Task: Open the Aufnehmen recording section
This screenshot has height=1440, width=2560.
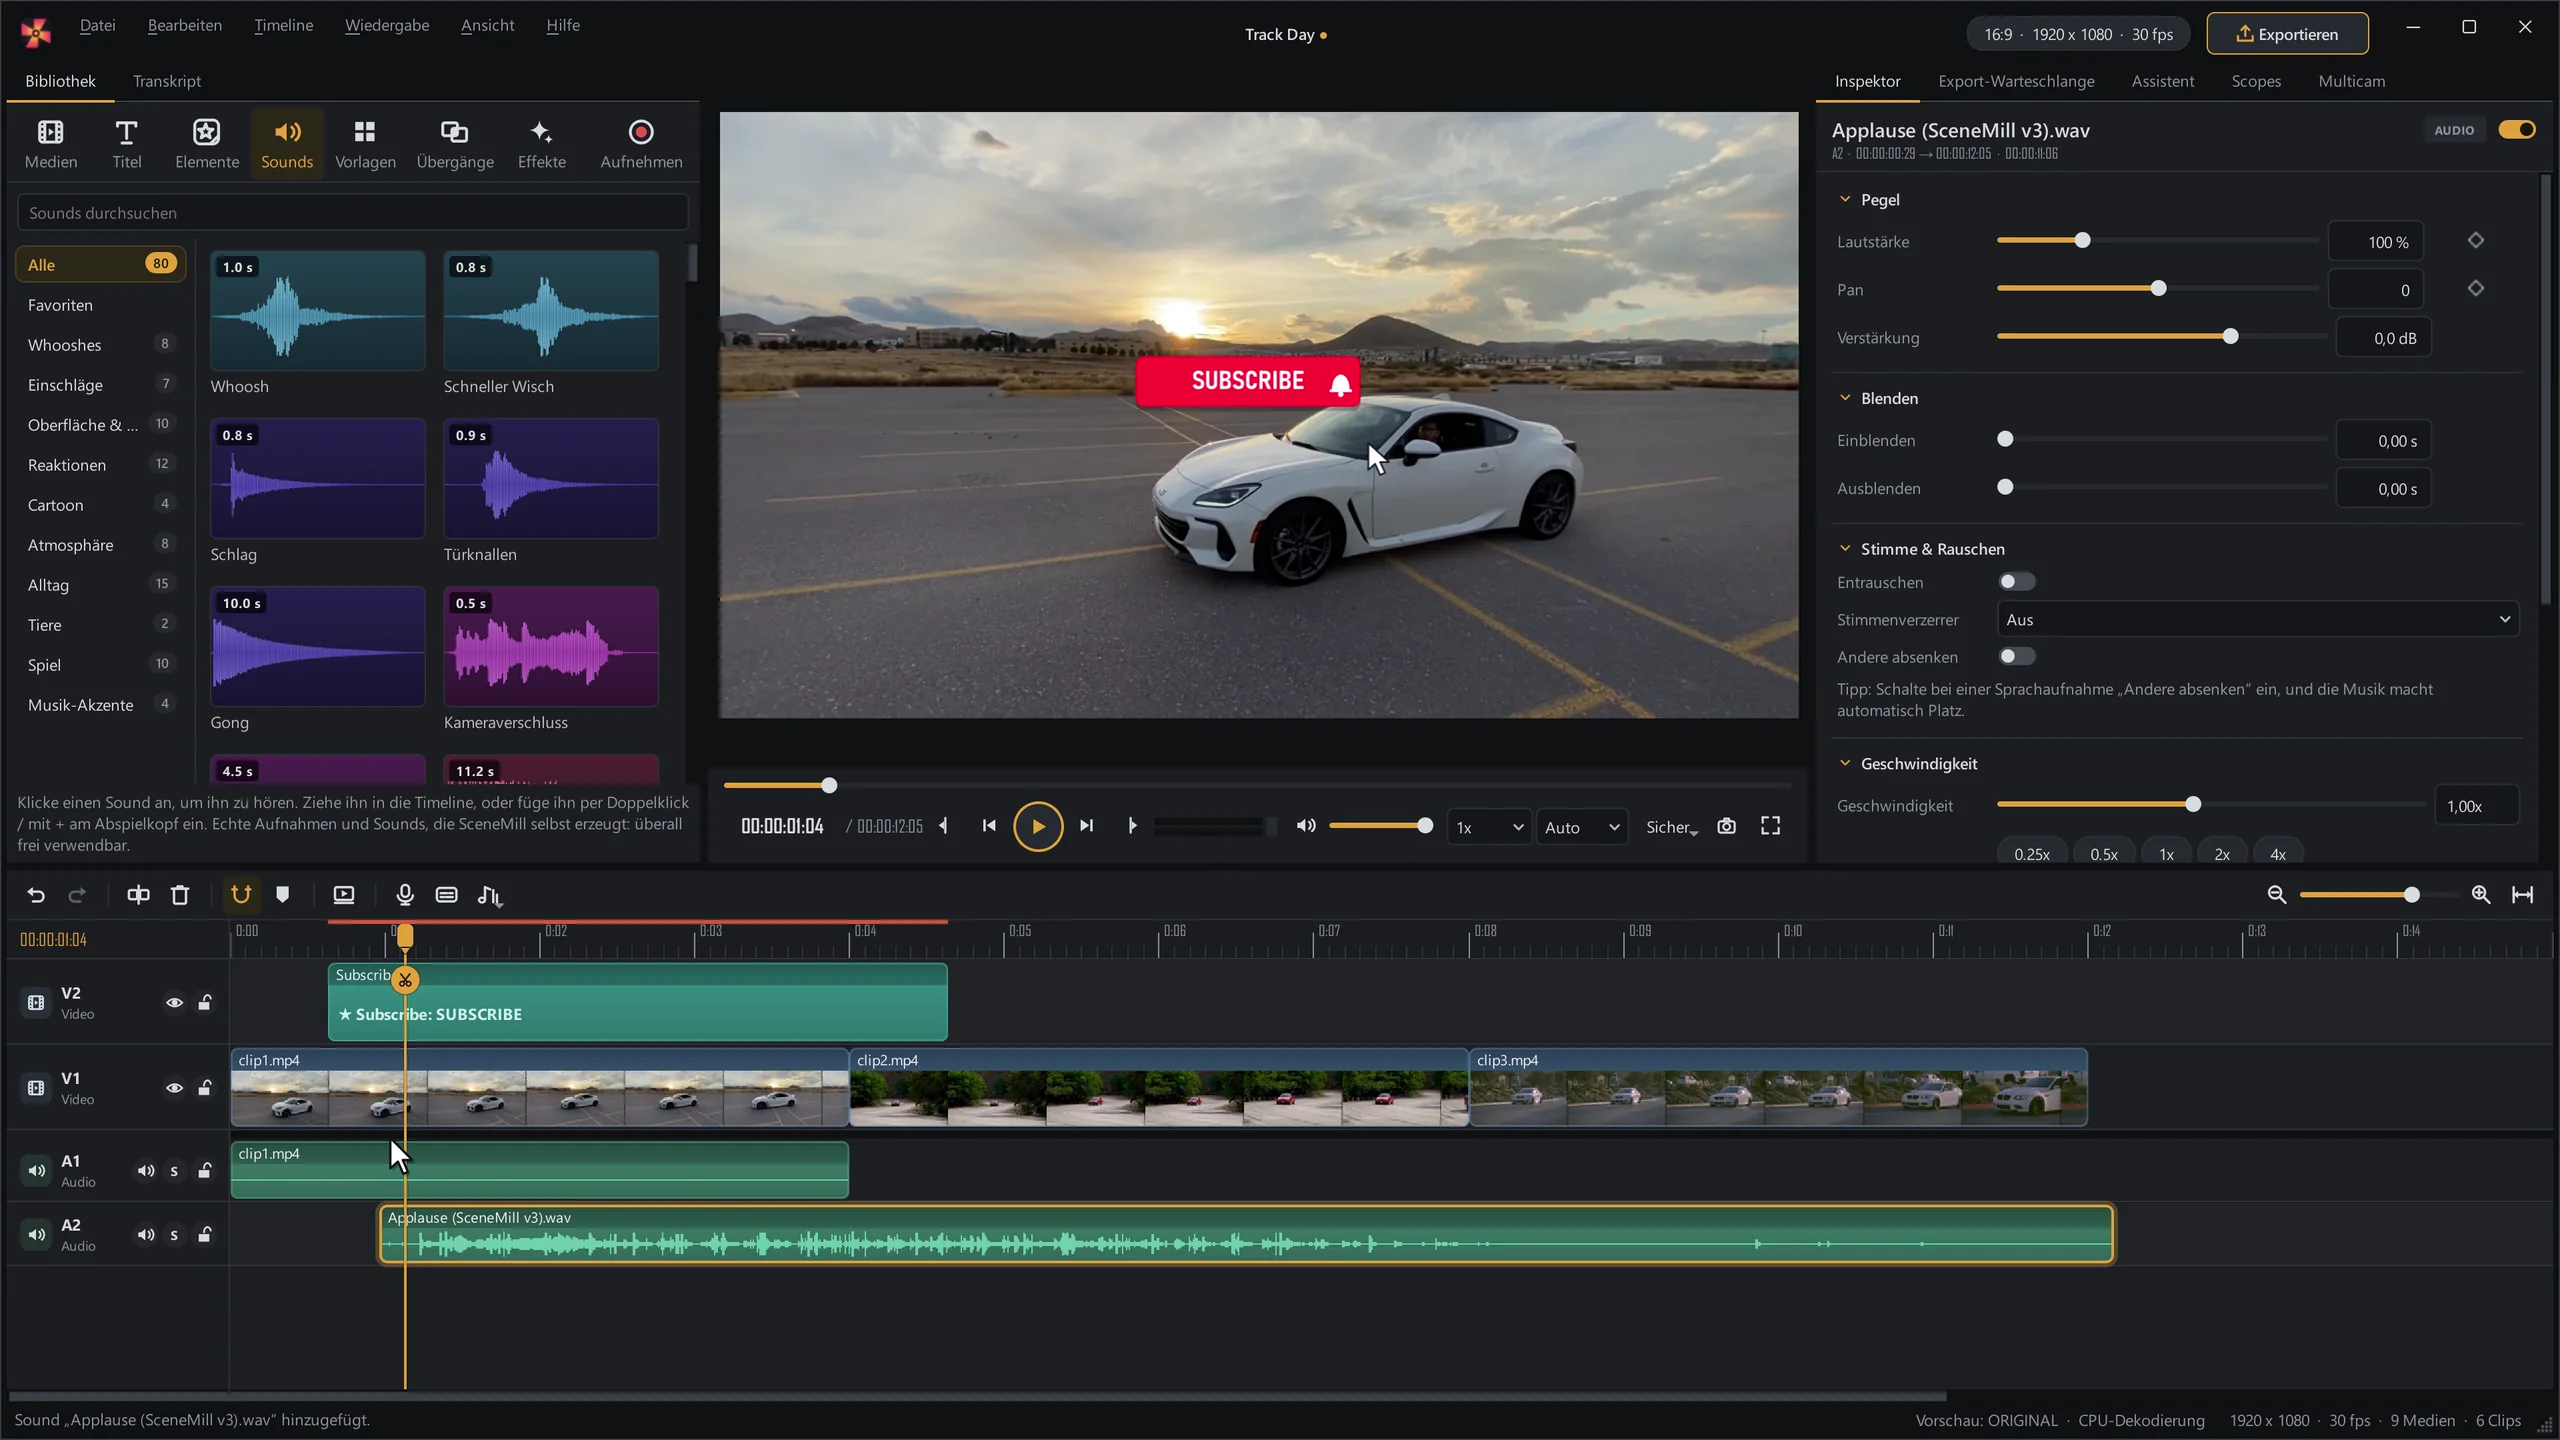Action: point(641,144)
